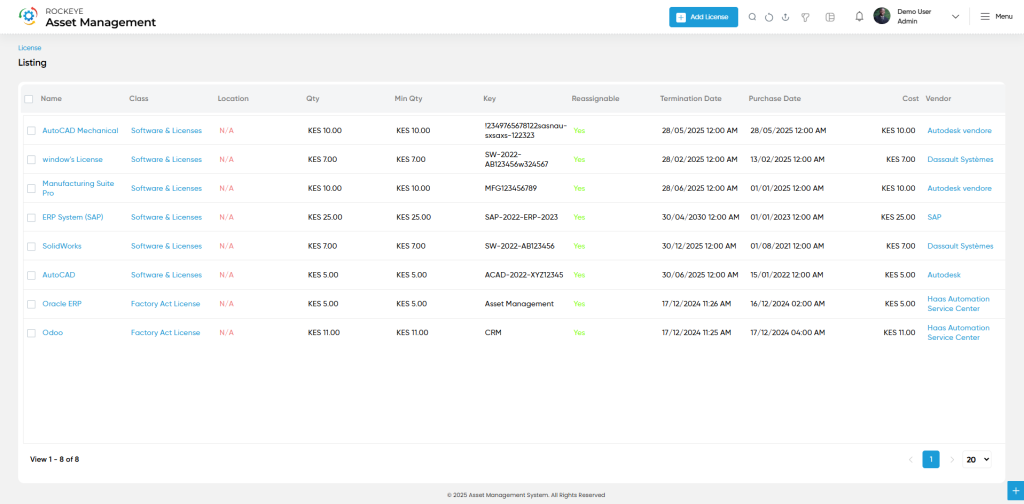Sort by the Reassignable column header

595,99
